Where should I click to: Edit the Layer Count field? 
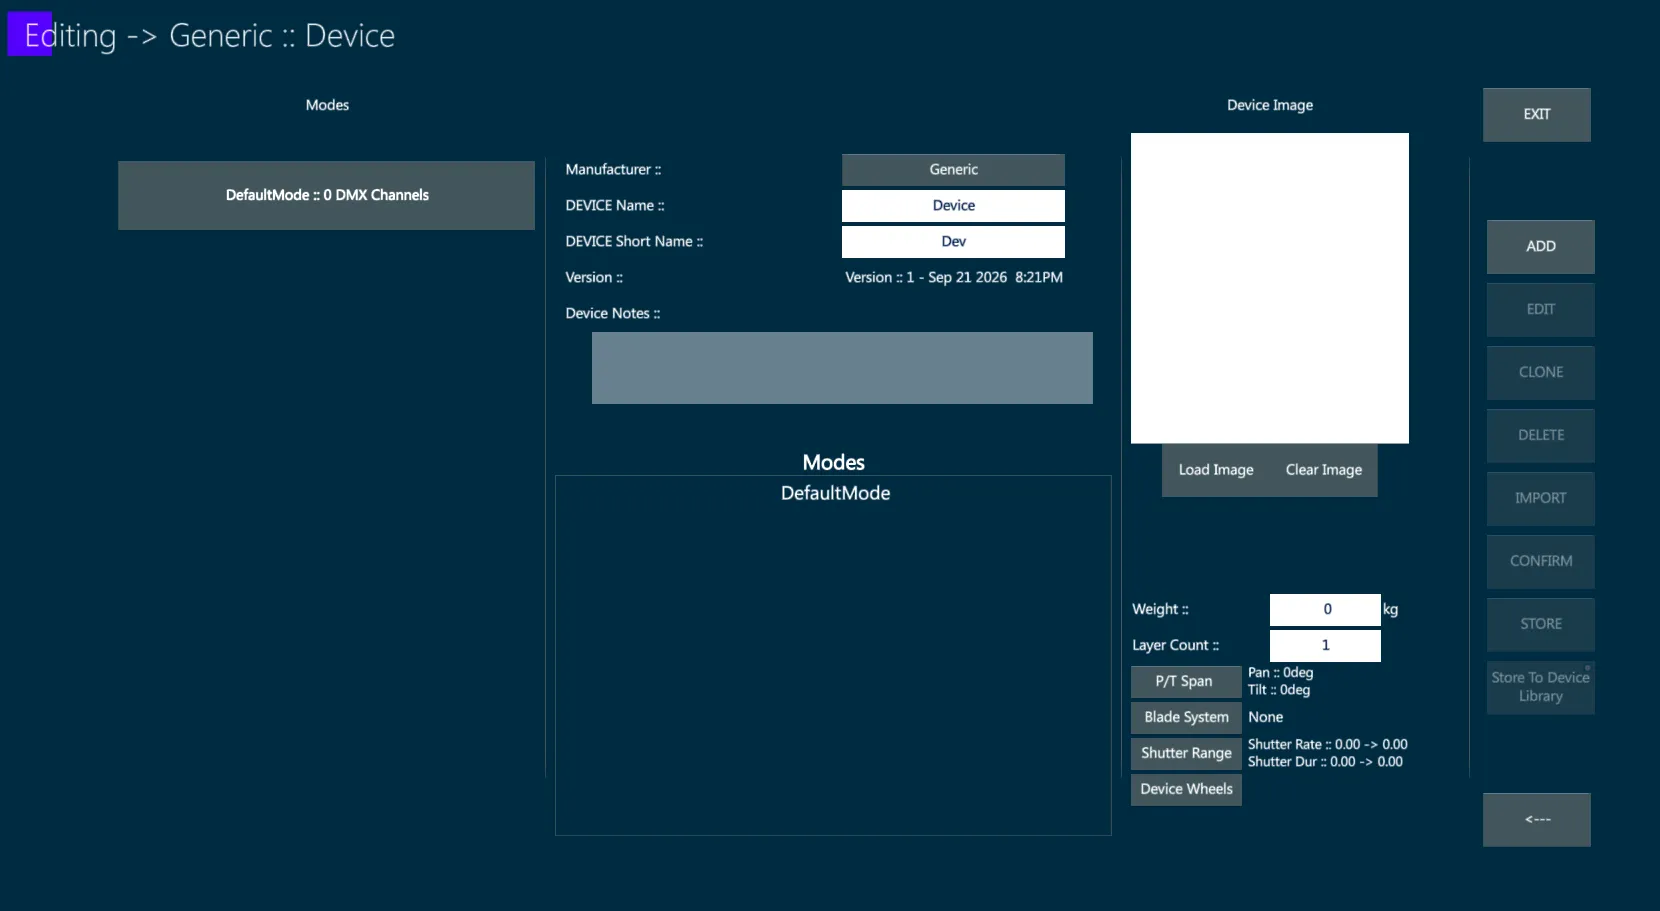pos(1325,645)
